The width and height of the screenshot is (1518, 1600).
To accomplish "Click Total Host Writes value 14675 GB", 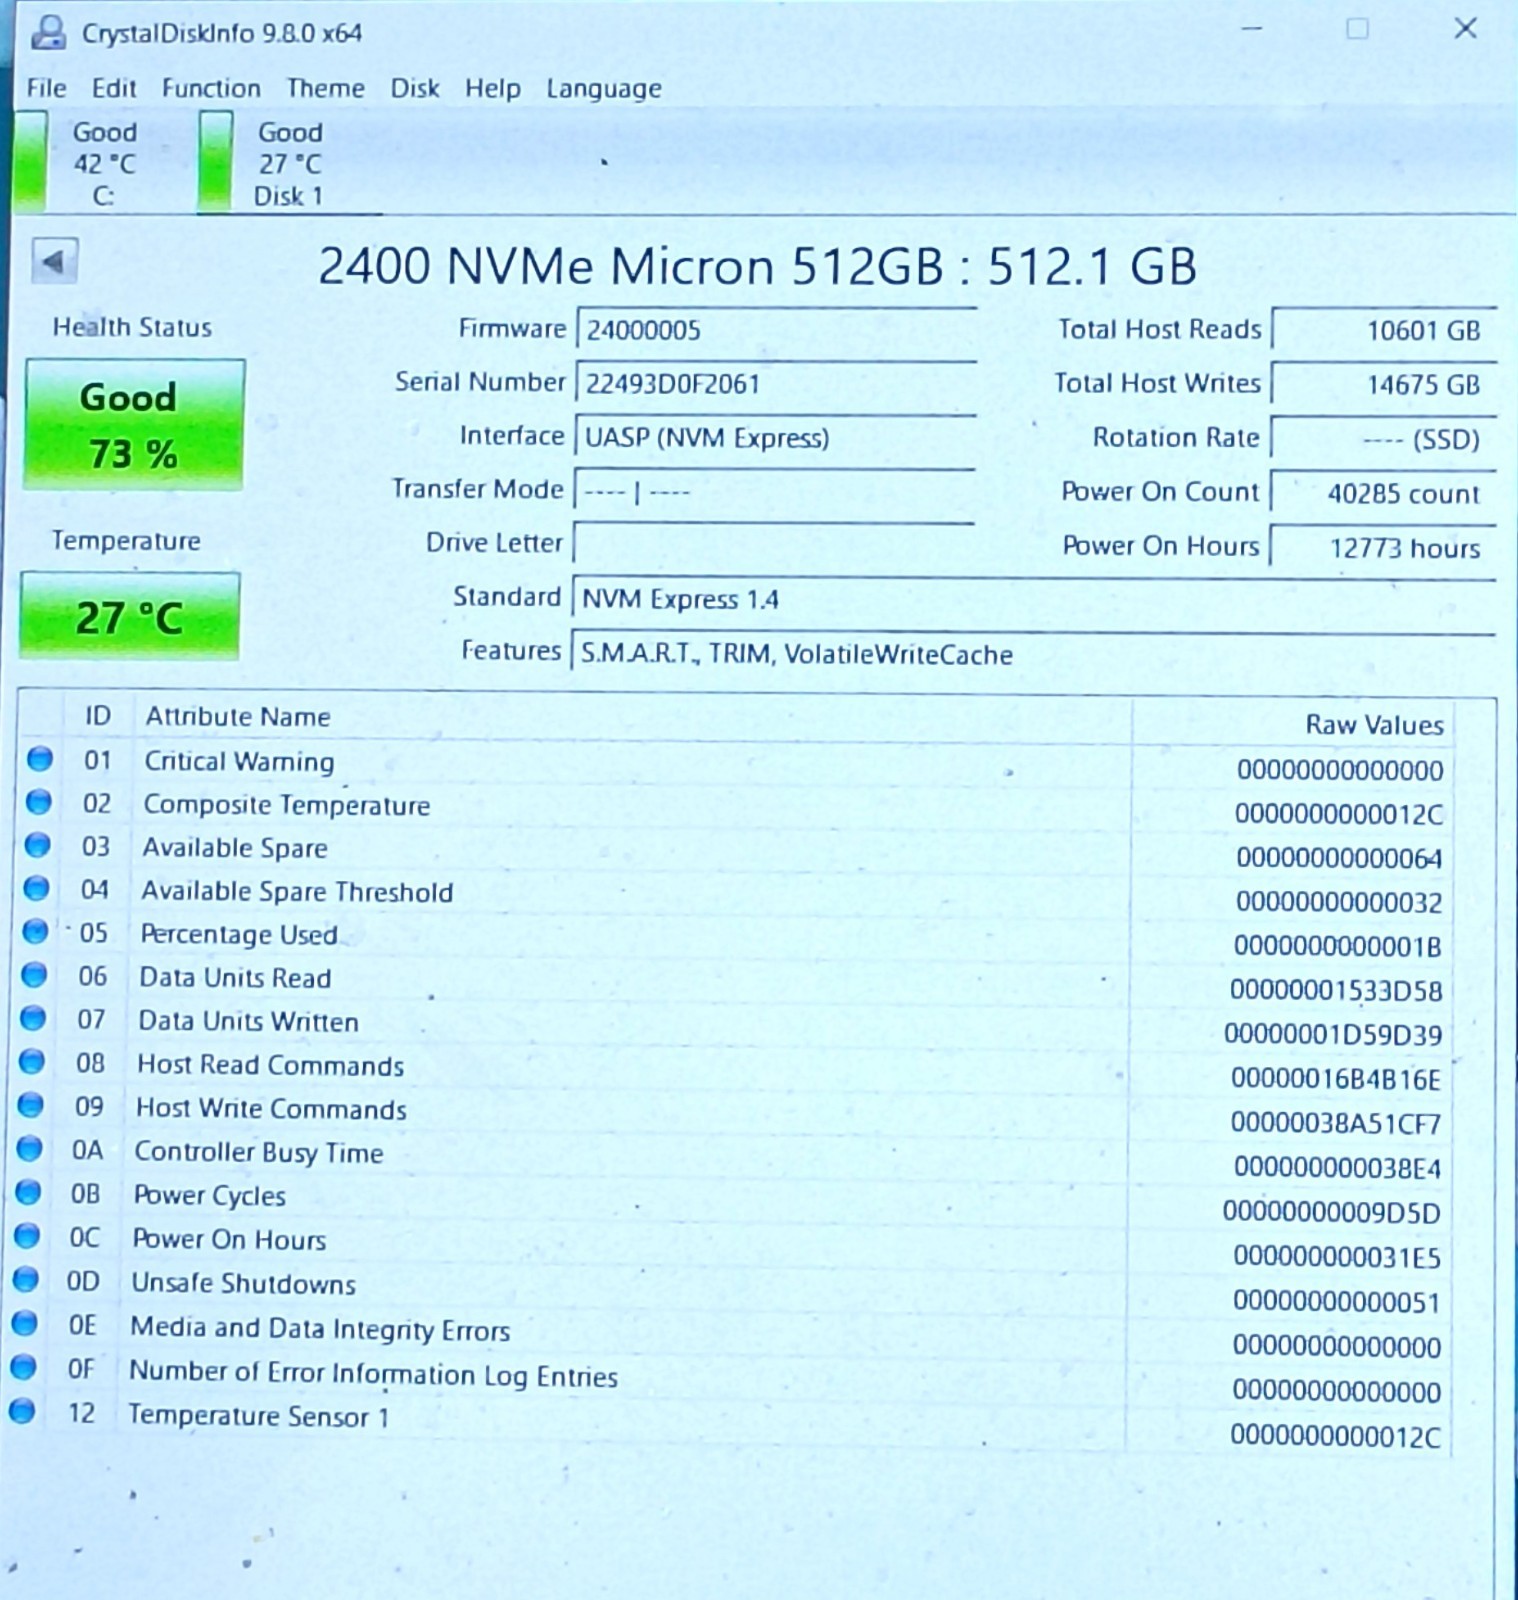I will (1384, 384).
